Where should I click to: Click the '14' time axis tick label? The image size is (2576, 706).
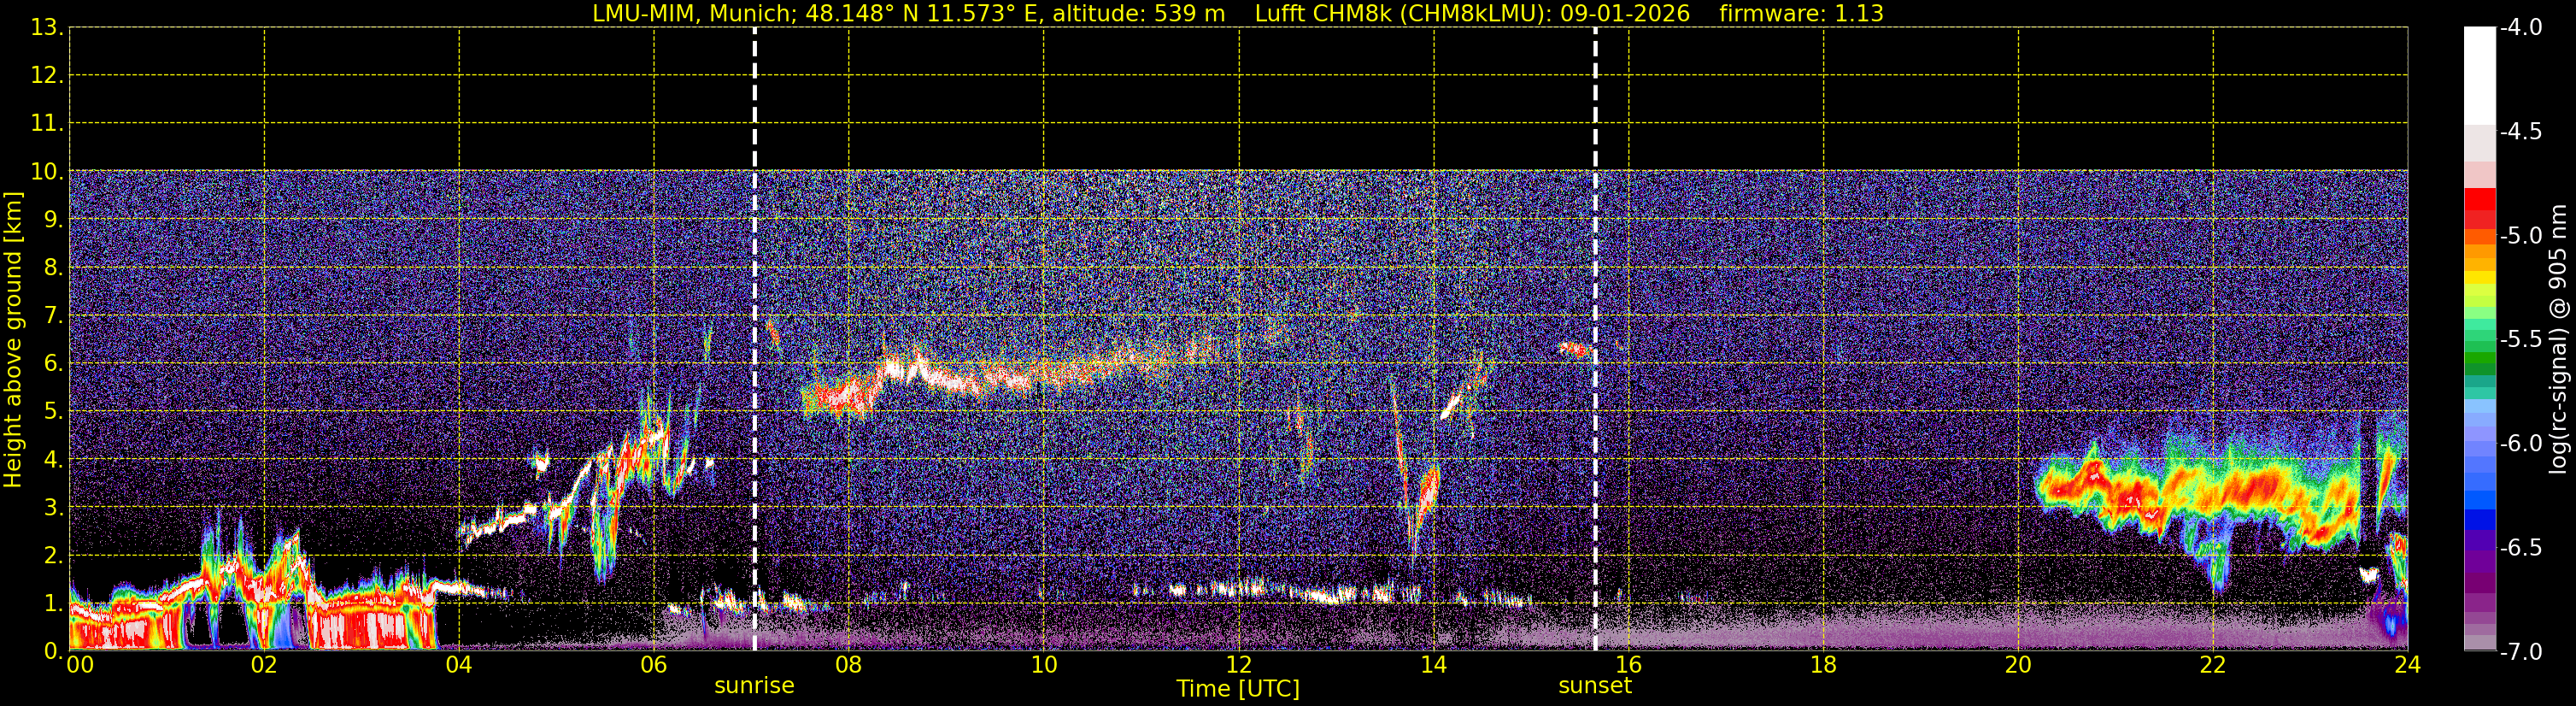pos(1433,665)
